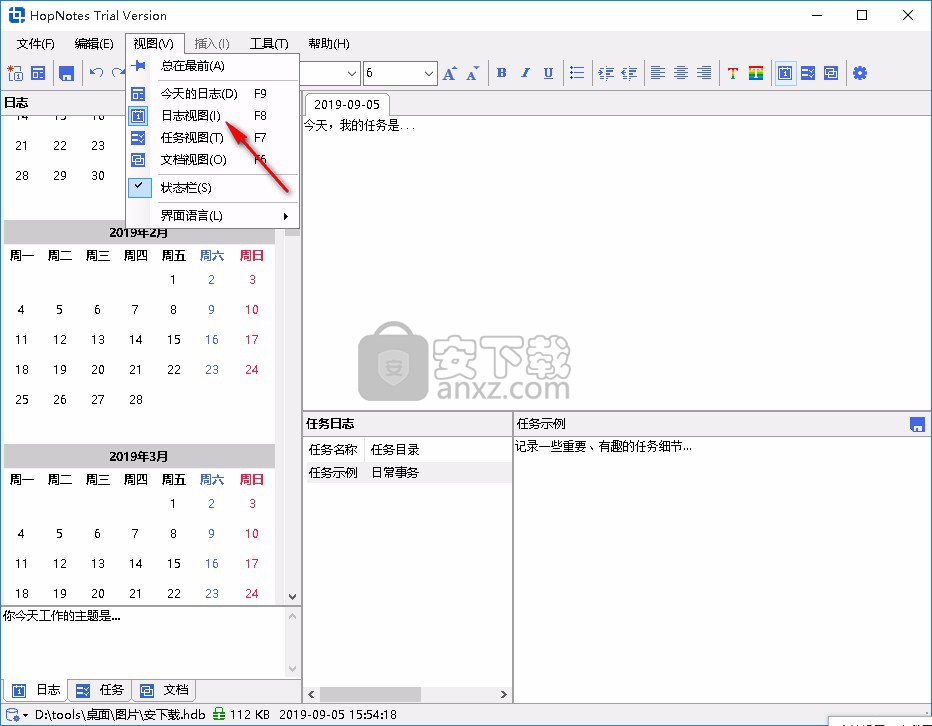932x726 pixels.
Task: Click the 任务目录 column header
Action: [x=395, y=450]
